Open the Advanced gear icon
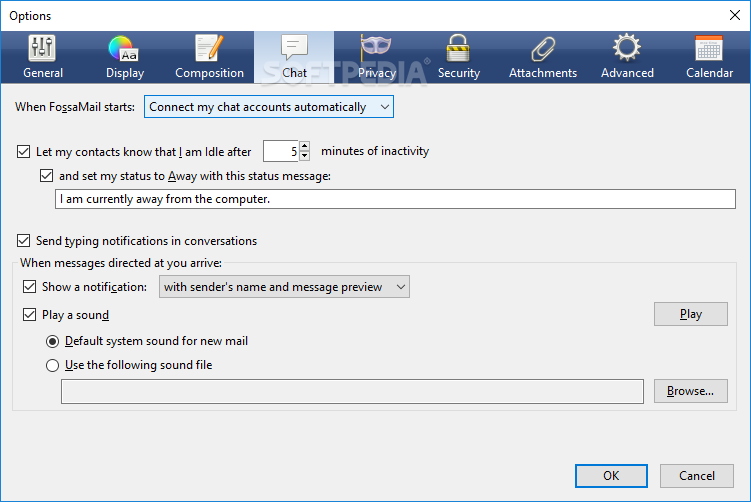The width and height of the screenshot is (751, 502). [x=626, y=48]
